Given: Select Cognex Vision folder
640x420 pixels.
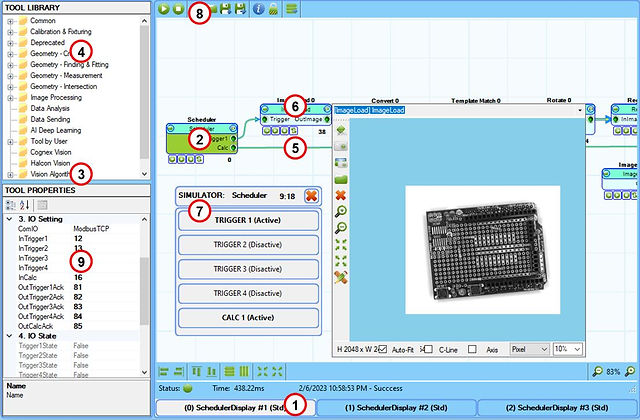Looking at the screenshot, I should click(x=51, y=153).
